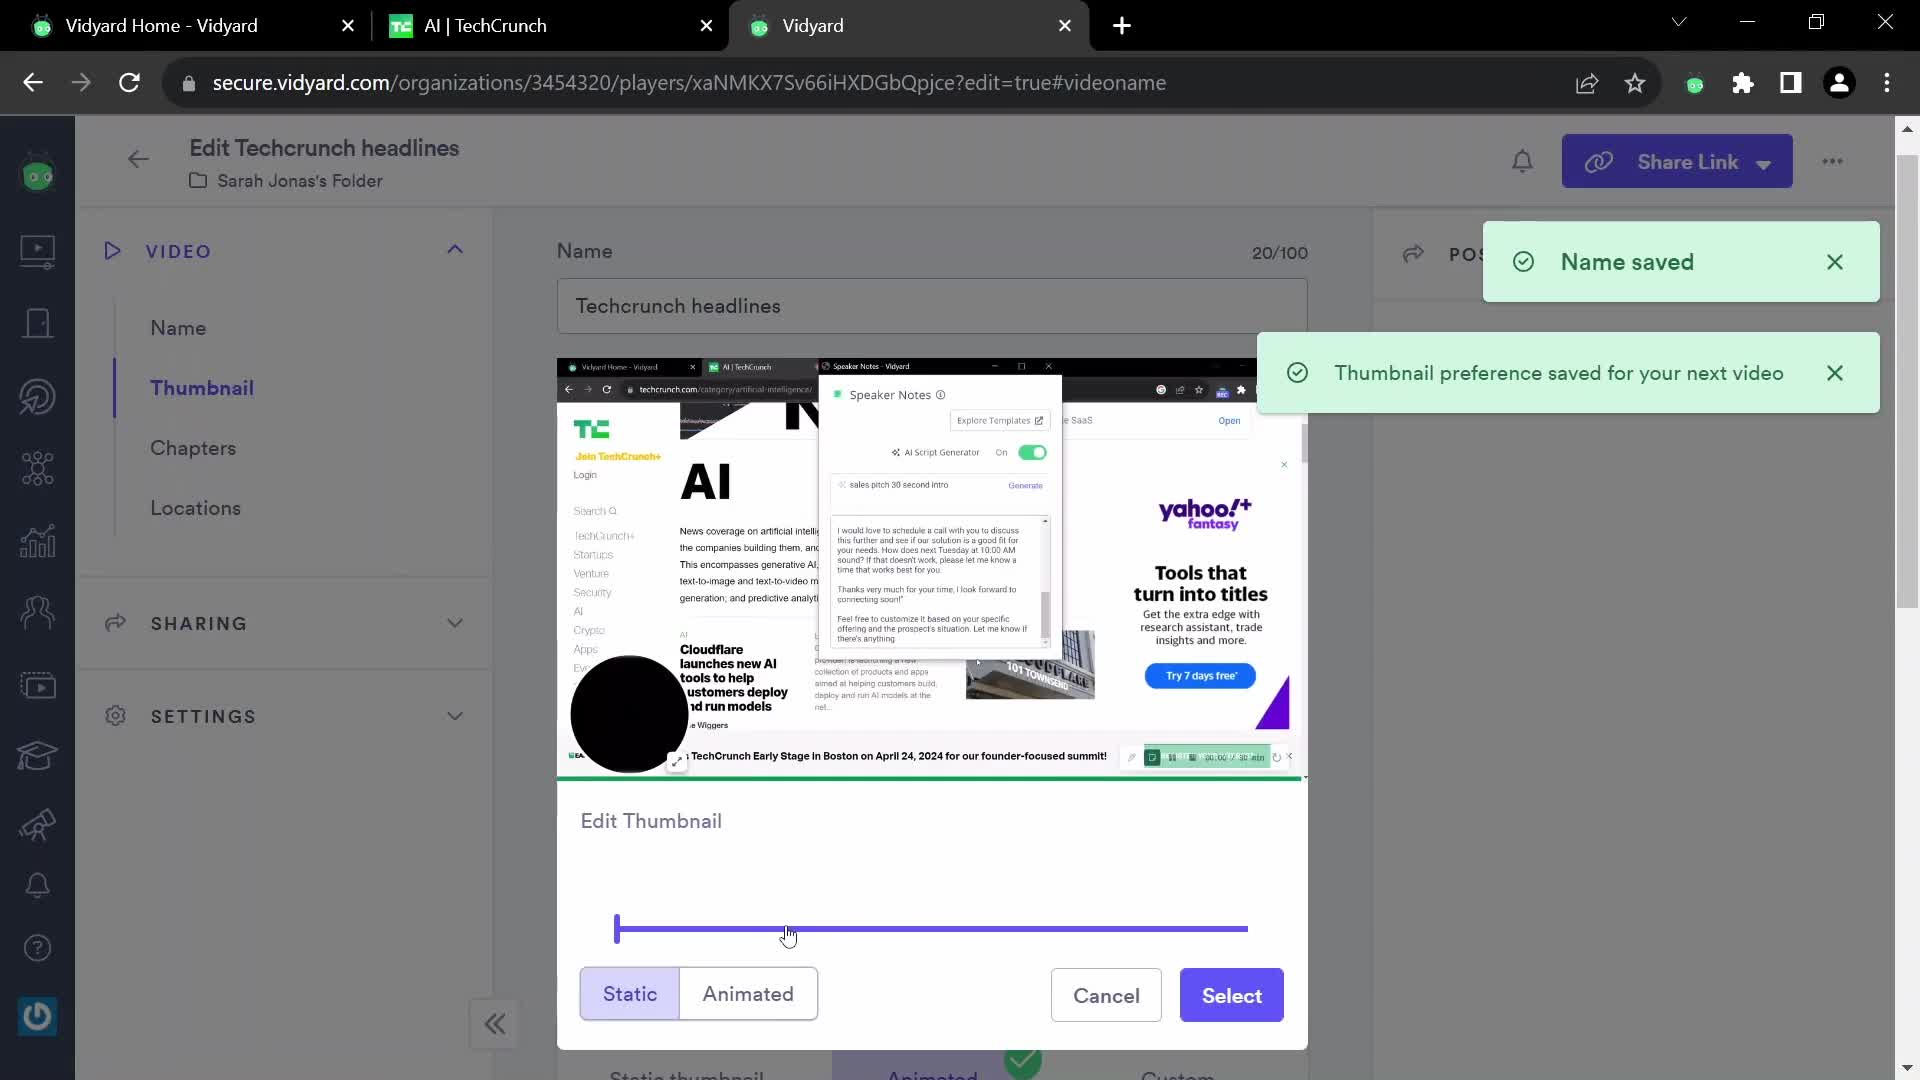Click the Thumbnail menu item in sidebar
The image size is (1920, 1080).
(203, 388)
